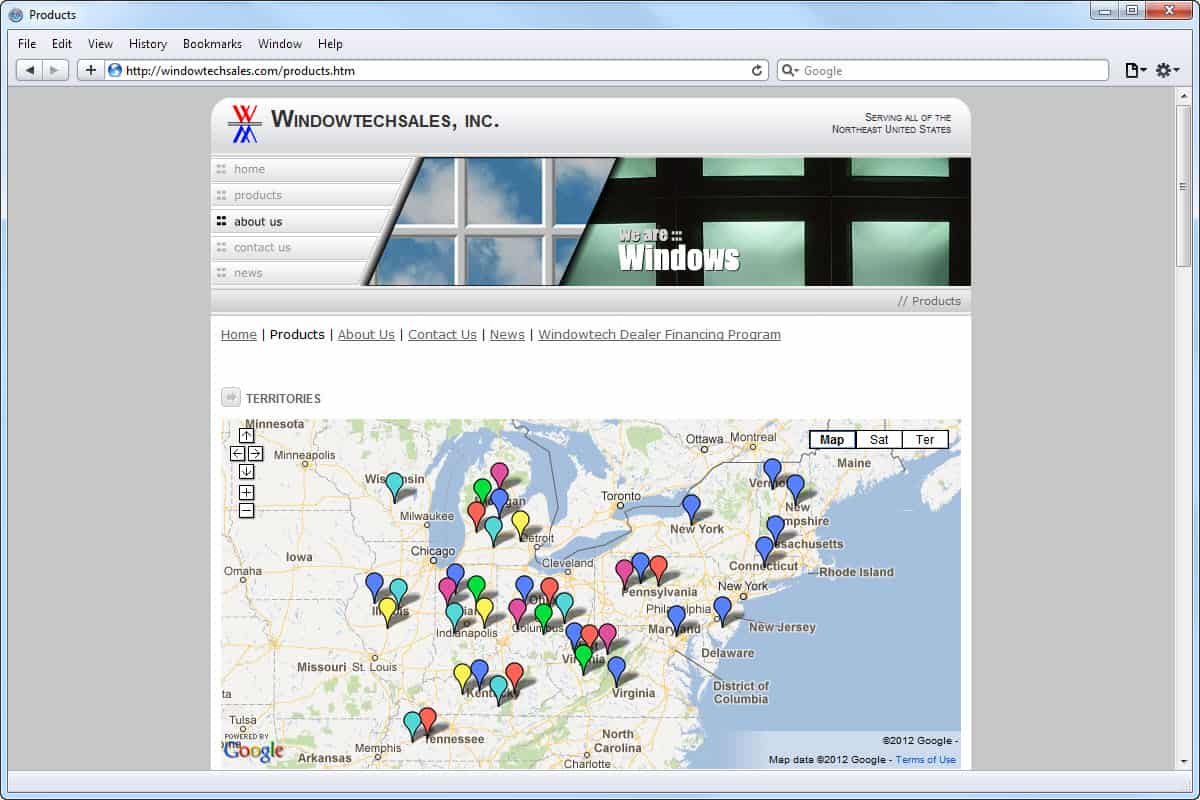The width and height of the screenshot is (1200, 800).
Task: Click the pink marker in Pennsylvania
Action: point(625,572)
